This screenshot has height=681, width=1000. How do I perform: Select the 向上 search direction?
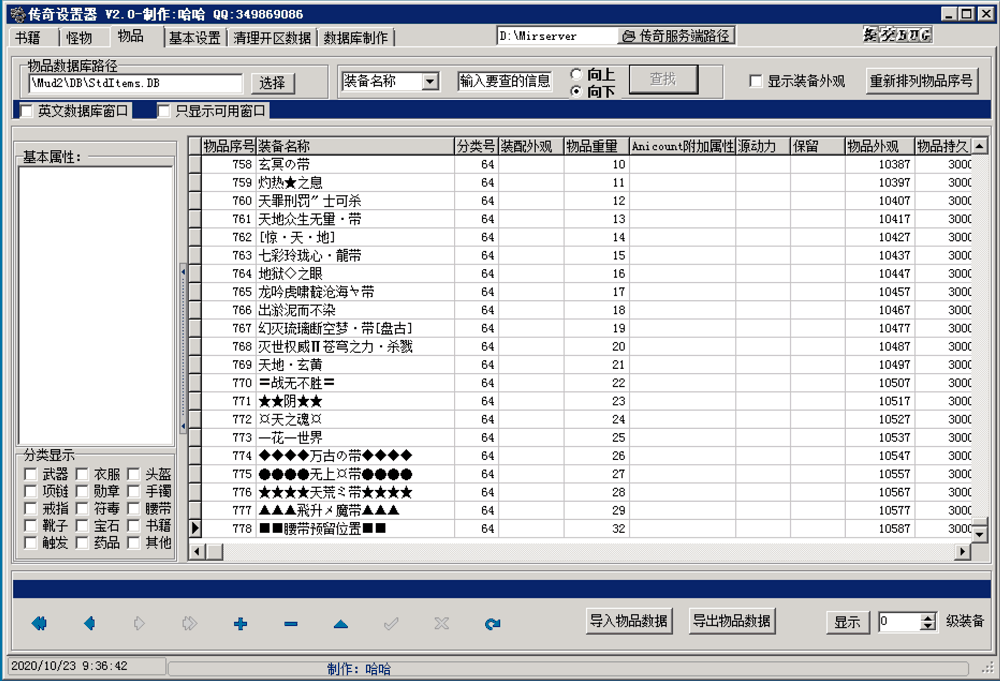click(x=576, y=74)
